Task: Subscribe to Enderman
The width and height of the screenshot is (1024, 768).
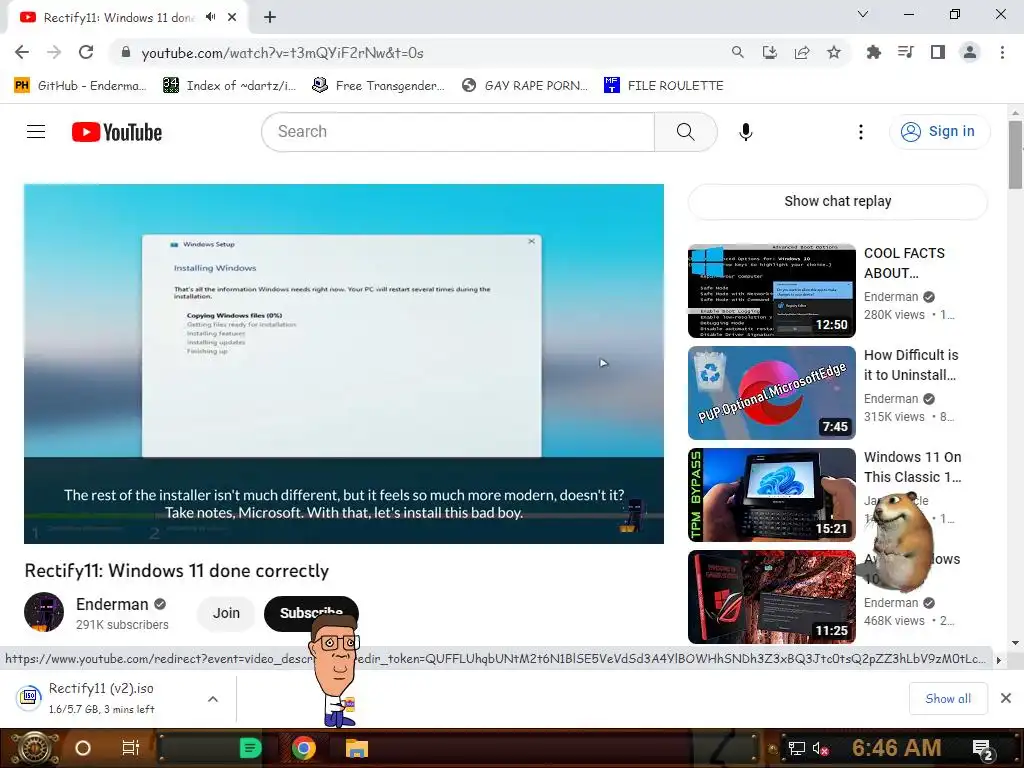Action: point(311,613)
